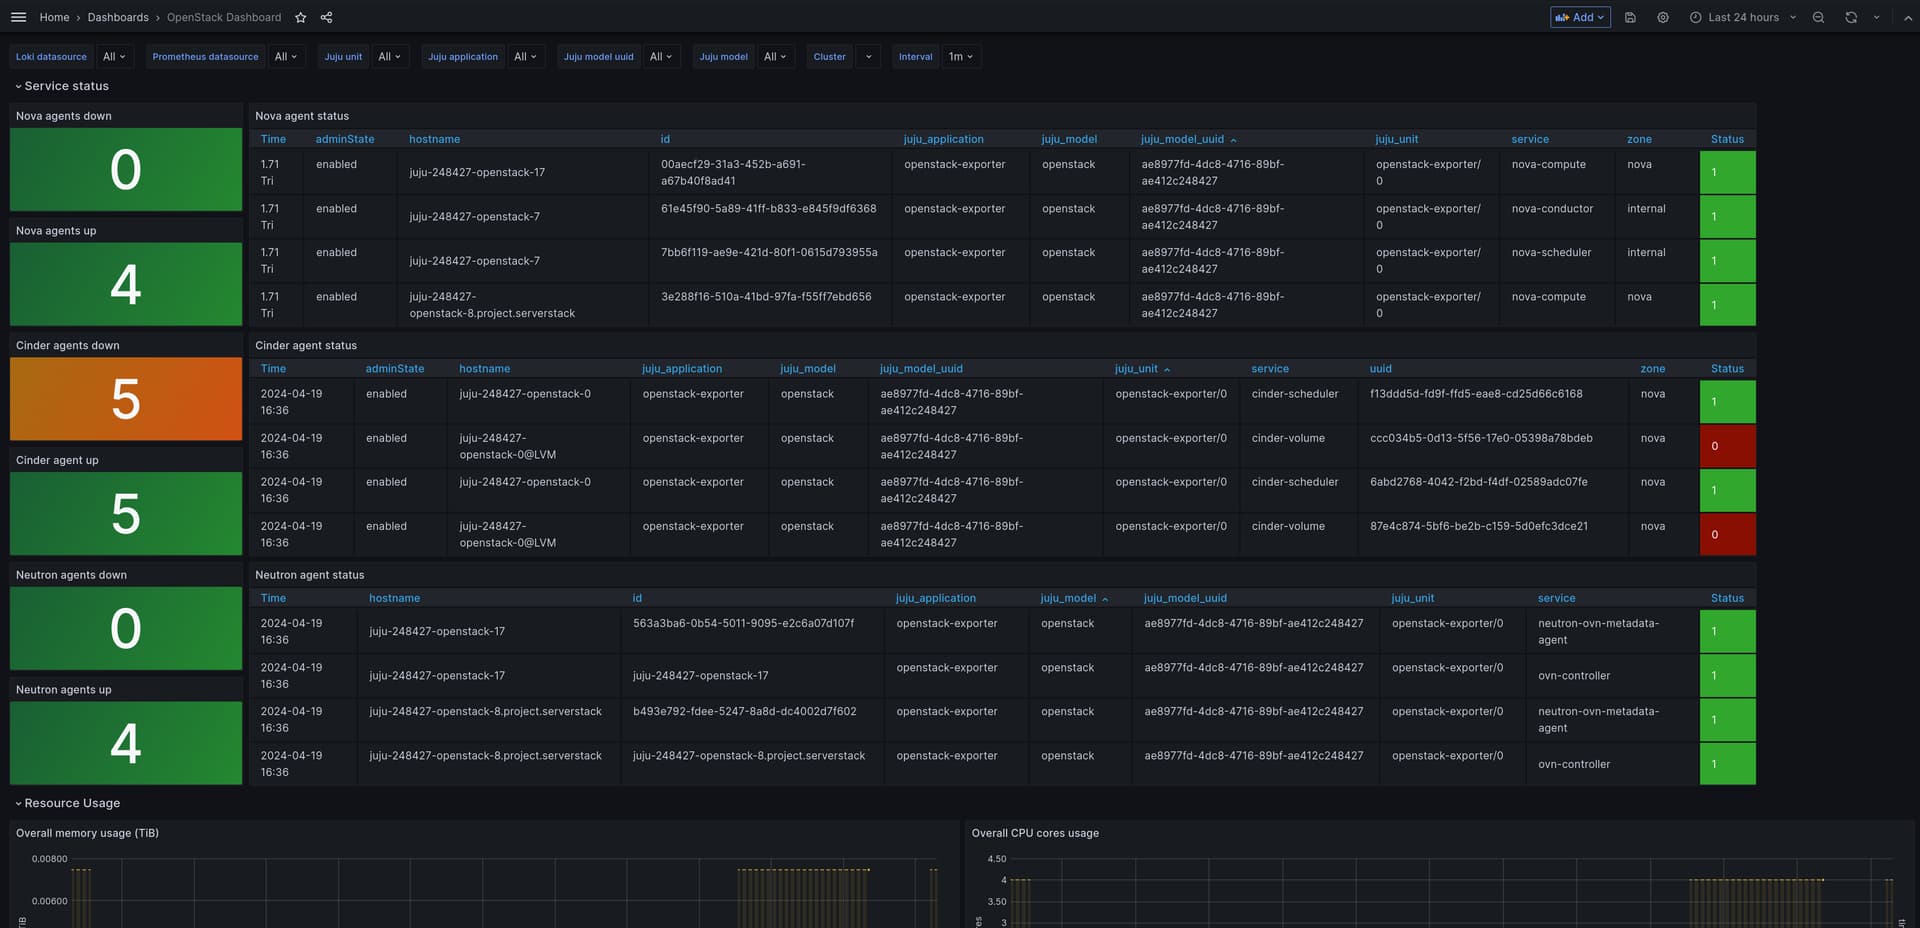Open the Last 24 hours time picker
Image resolution: width=1920 pixels, height=928 pixels.
[x=1742, y=17]
